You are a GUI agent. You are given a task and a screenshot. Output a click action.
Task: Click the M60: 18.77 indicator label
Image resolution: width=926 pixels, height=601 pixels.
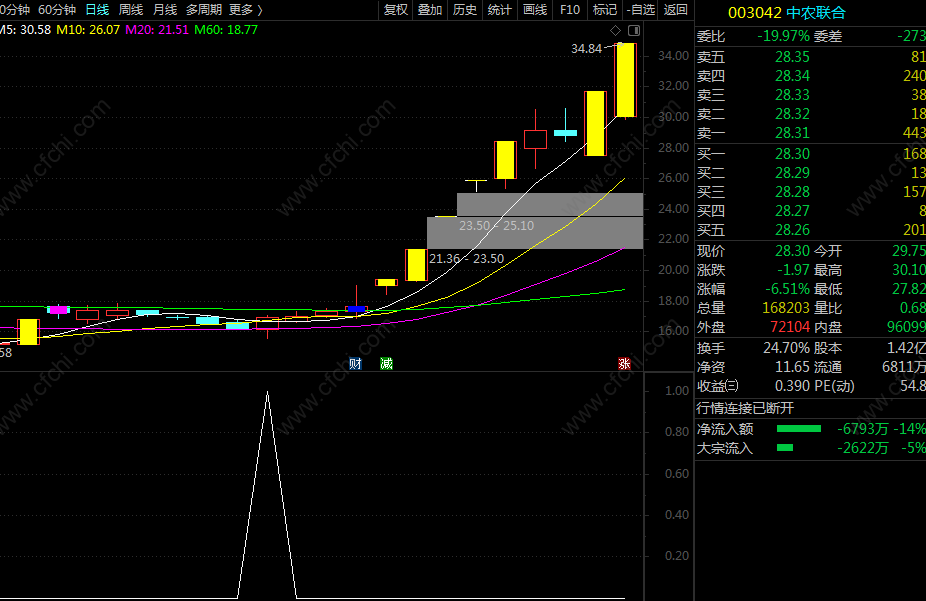226,30
